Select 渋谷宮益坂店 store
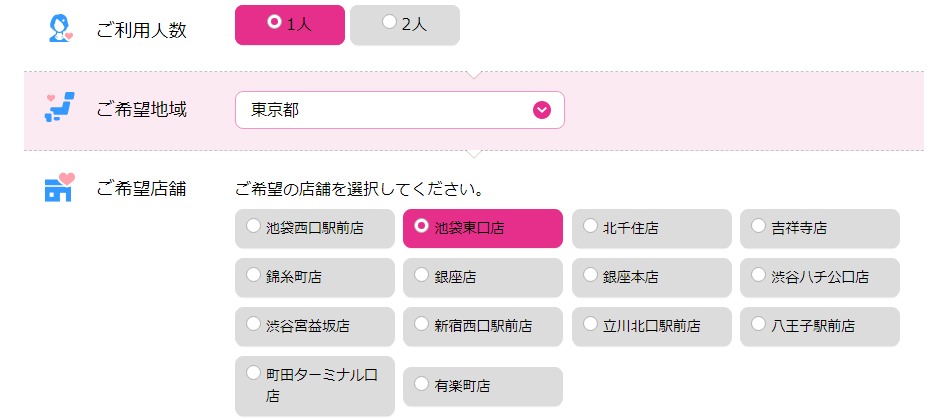 [x=315, y=327]
